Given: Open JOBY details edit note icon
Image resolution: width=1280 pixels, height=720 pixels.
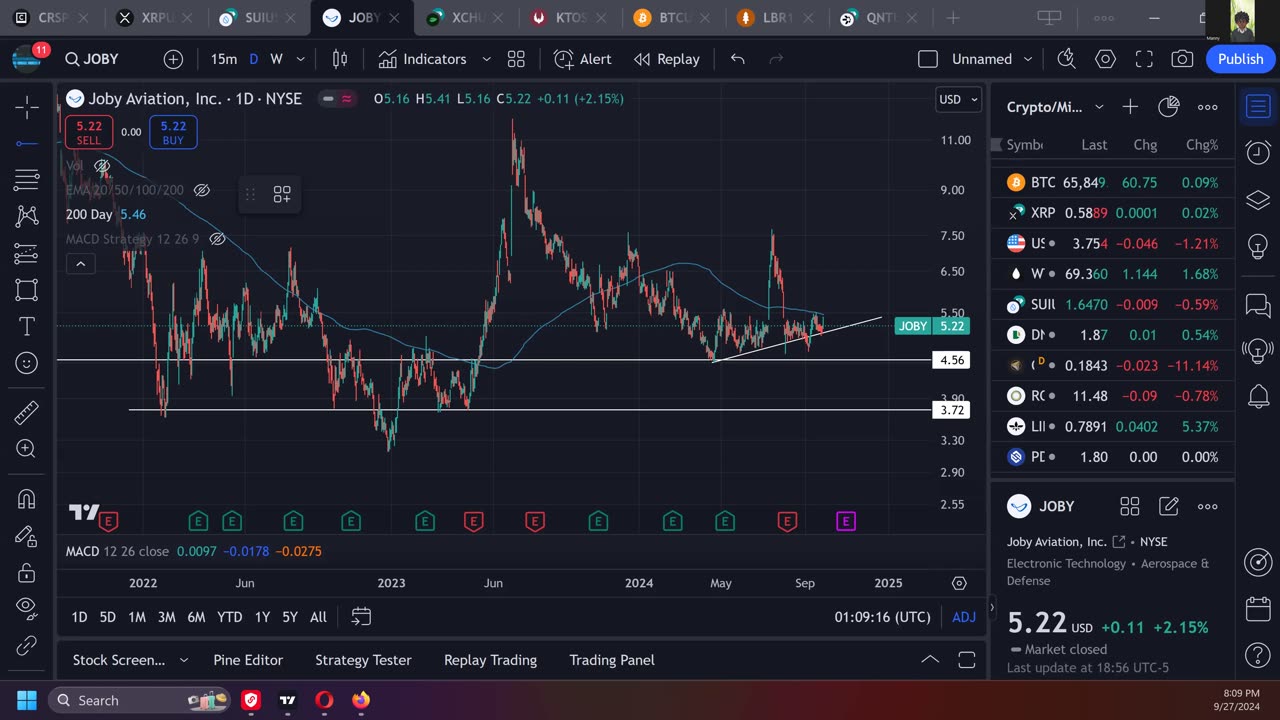Looking at the screenshot, I should pyautogui.click(x=1169, y=506).
